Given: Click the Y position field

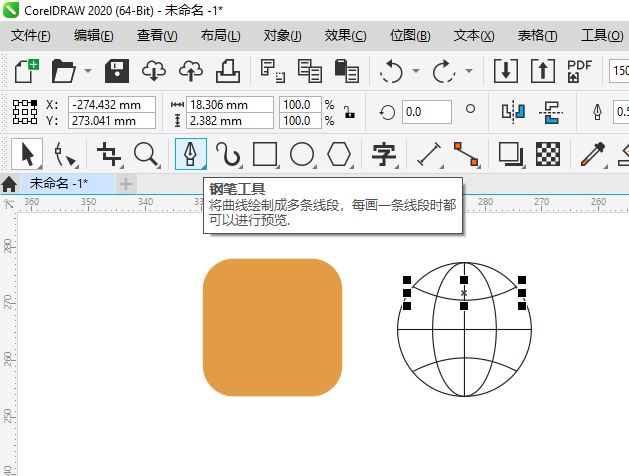Looking at the screenshot, I should [112, 121].
